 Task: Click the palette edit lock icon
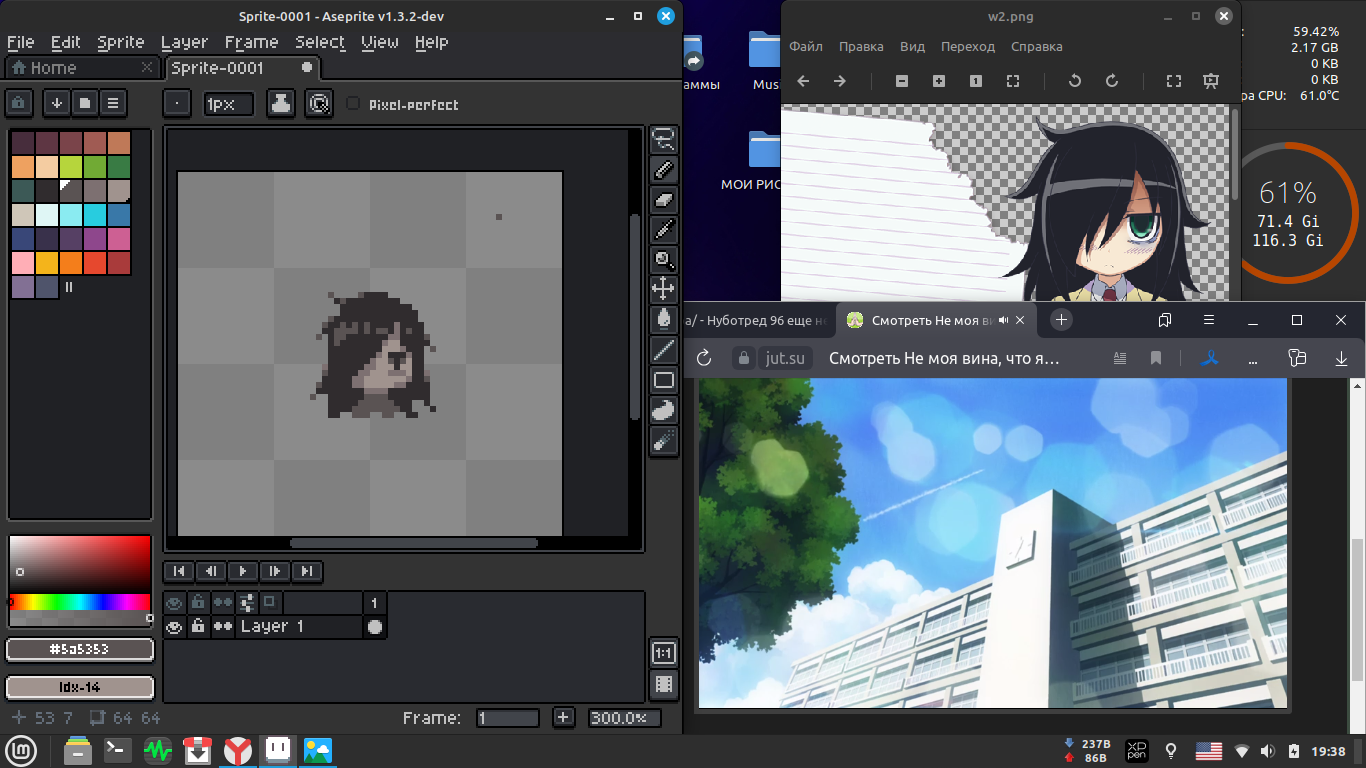point(19,103)
